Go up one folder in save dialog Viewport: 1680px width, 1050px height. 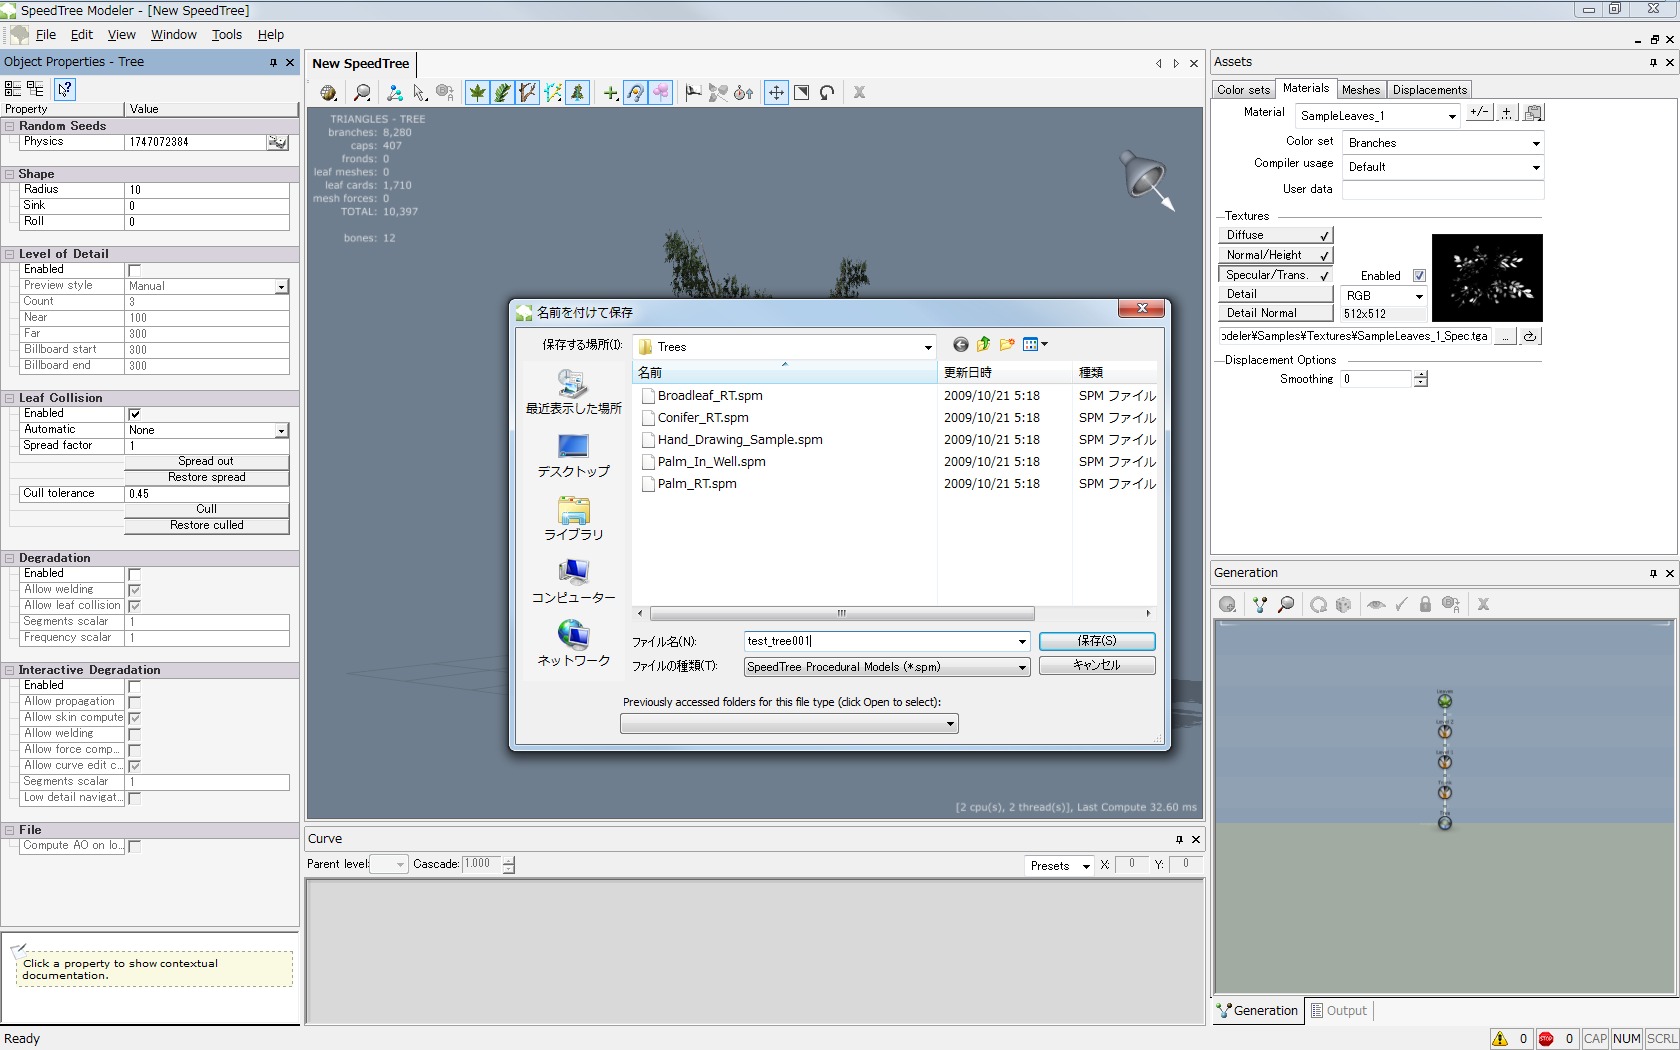[x=984, y=345]
